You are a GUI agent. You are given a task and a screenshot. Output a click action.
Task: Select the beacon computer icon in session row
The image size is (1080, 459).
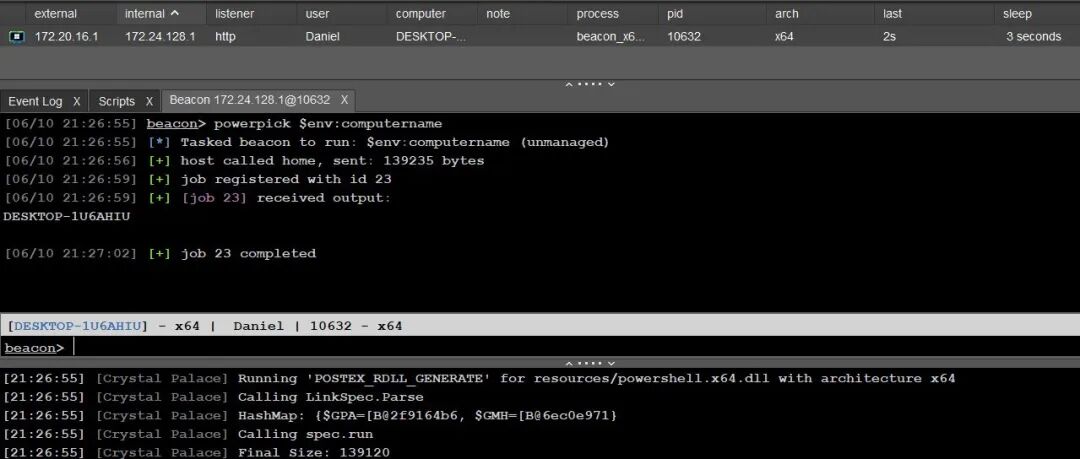coord(16,37)
